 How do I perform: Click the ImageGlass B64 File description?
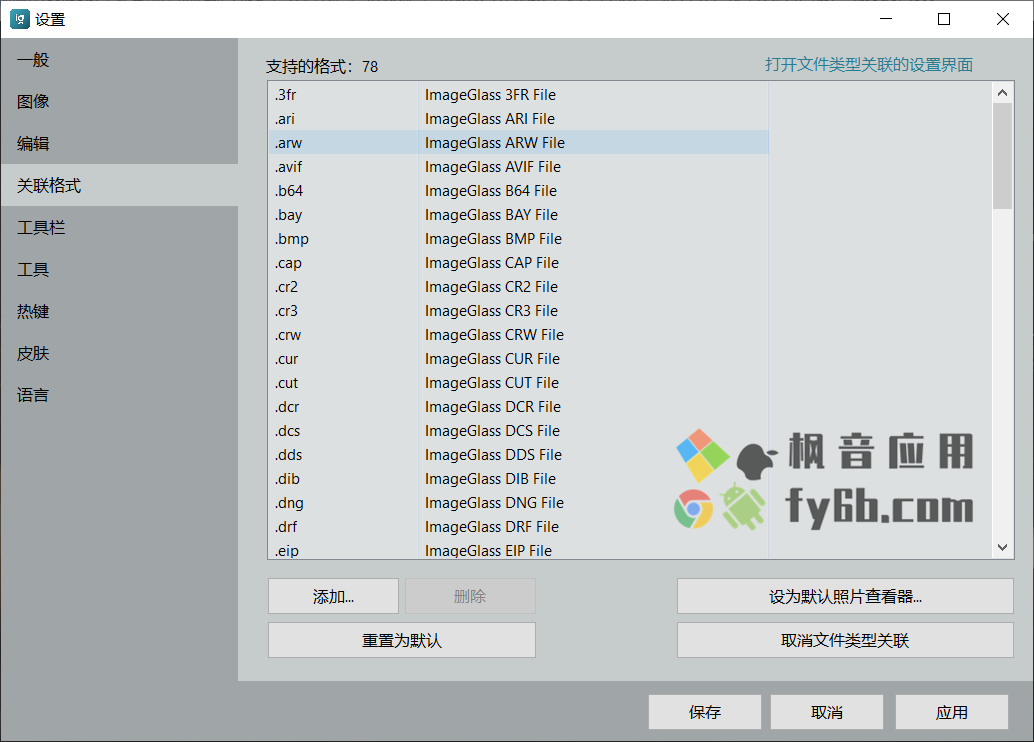click(x=491, y=191)
